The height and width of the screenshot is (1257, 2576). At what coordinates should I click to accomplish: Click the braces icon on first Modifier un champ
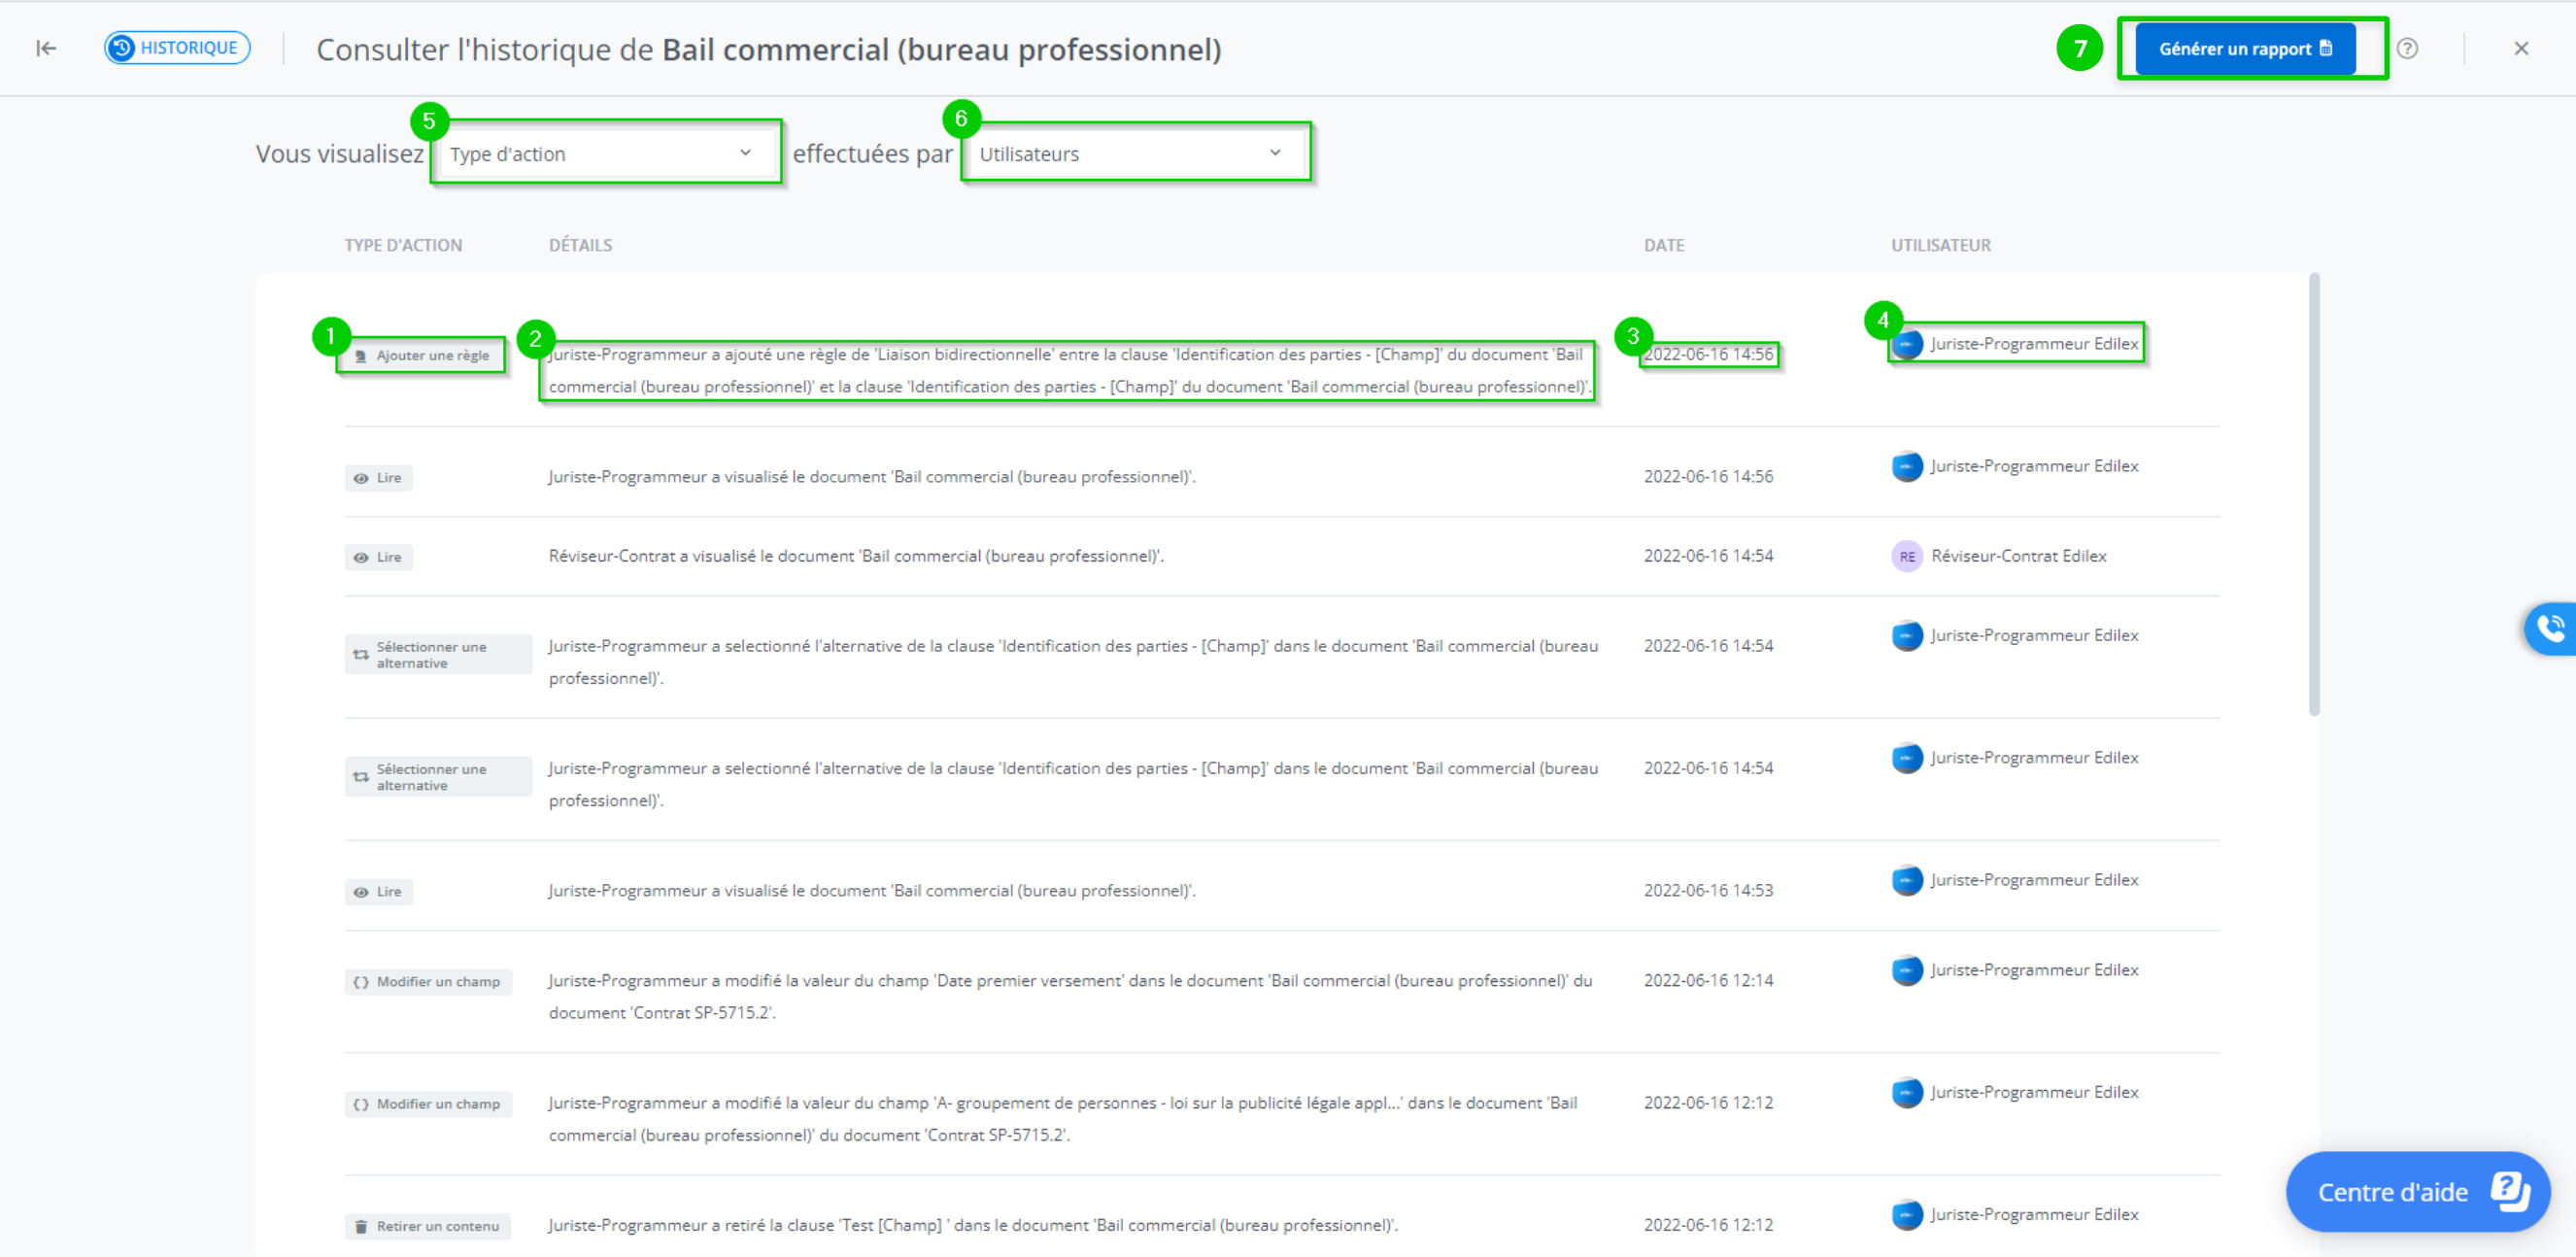[x=361, y=982]
